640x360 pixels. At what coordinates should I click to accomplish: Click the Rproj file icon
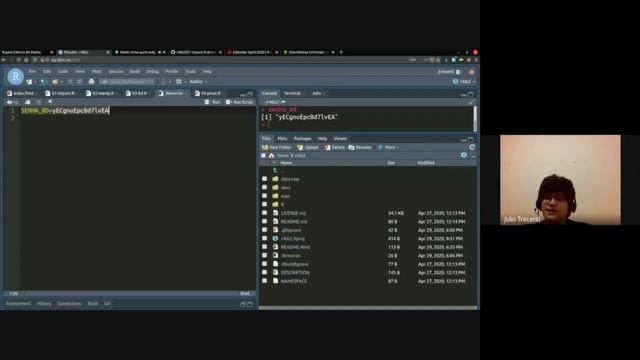pyautogui.click(x=276, y=238)
